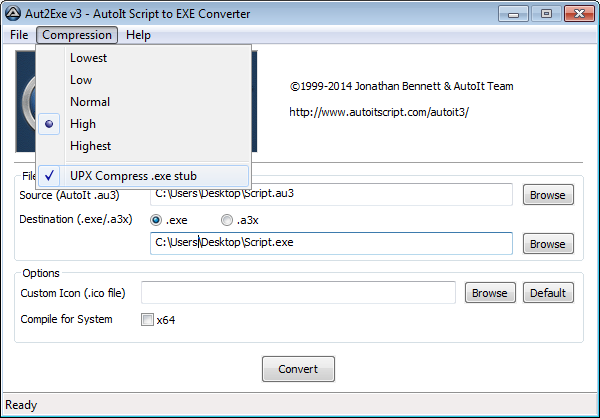Select Low compression level
600x418 pixels.
pos(143,80)
